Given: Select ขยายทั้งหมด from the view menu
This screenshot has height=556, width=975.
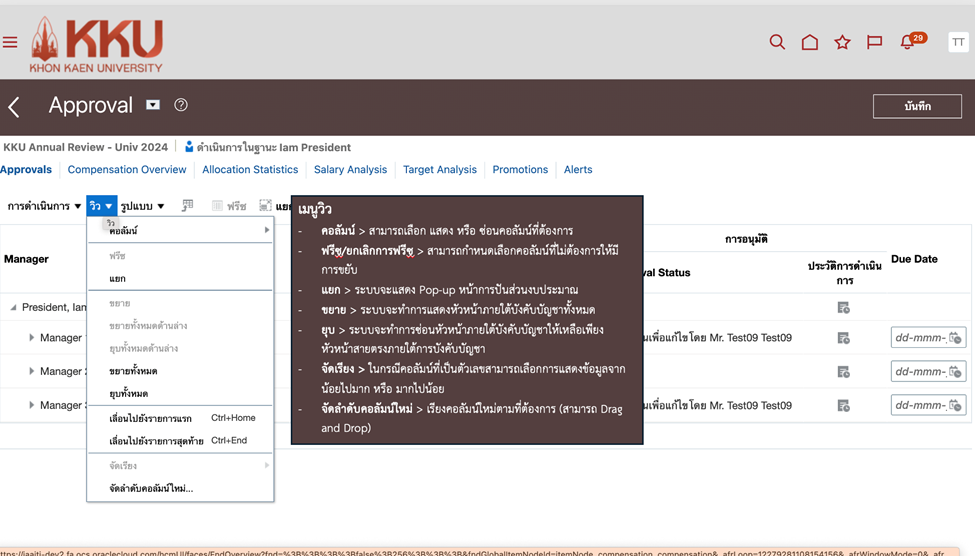Looking at the screenshot, I should click(x=133, y=371).
